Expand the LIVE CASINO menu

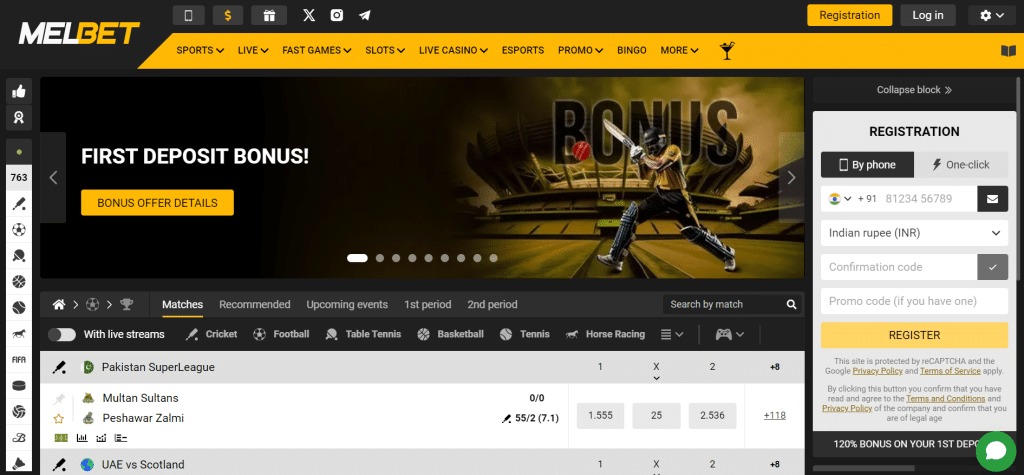point(453,50)
